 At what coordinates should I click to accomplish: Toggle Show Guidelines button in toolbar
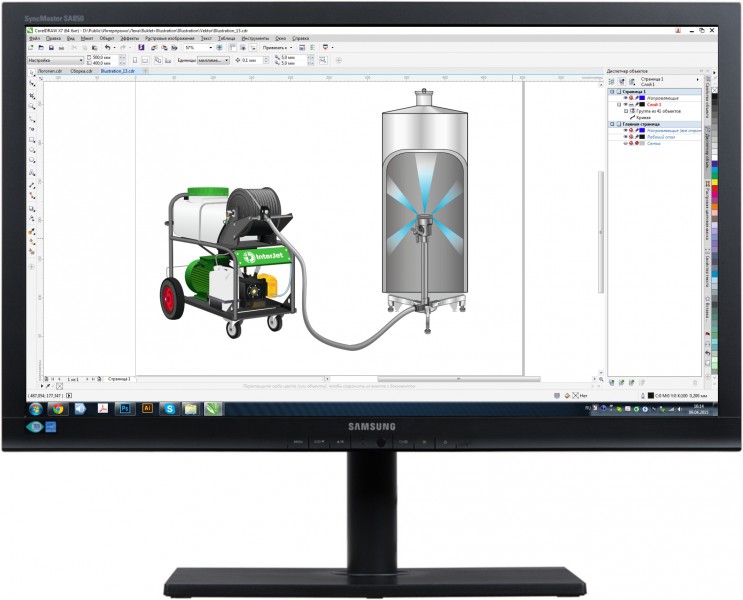(x=253, y=47)
